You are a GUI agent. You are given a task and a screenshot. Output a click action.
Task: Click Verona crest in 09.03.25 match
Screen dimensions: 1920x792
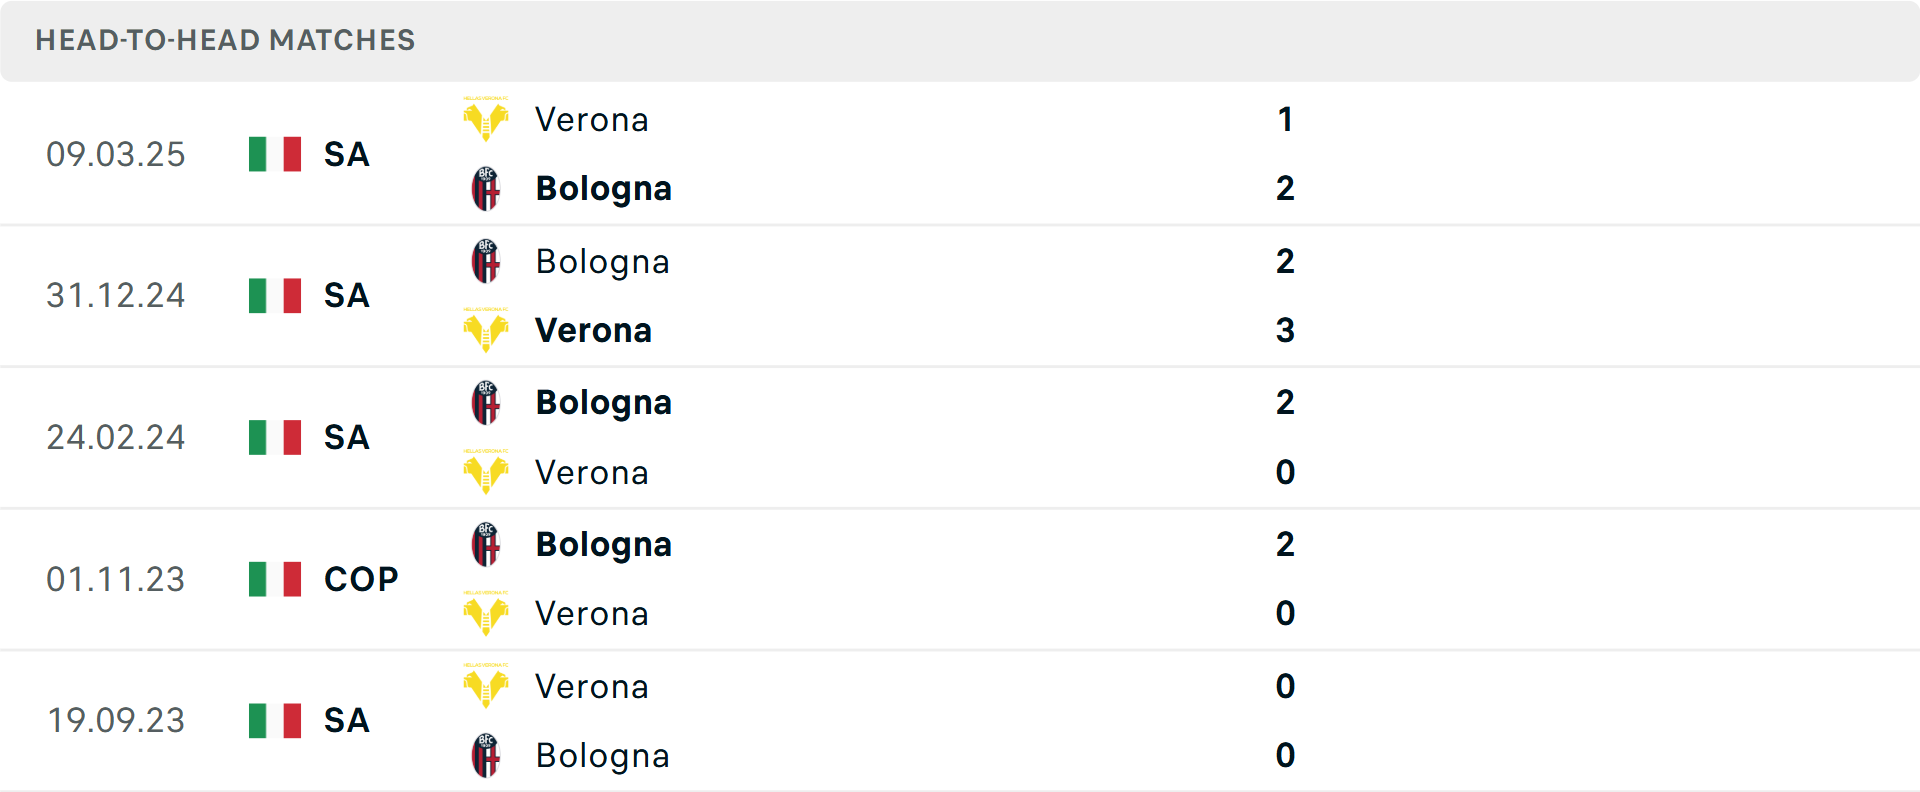coord(486,120)
